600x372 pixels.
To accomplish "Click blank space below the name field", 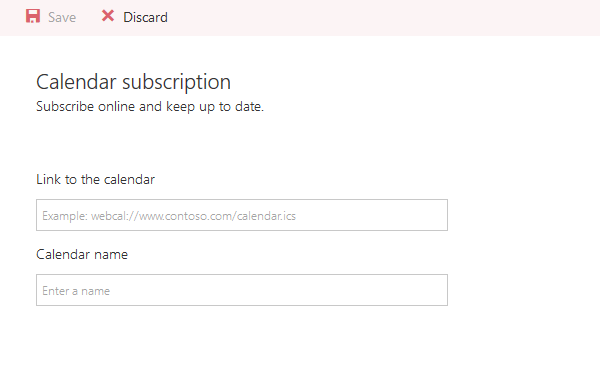I will coord(242,339).
